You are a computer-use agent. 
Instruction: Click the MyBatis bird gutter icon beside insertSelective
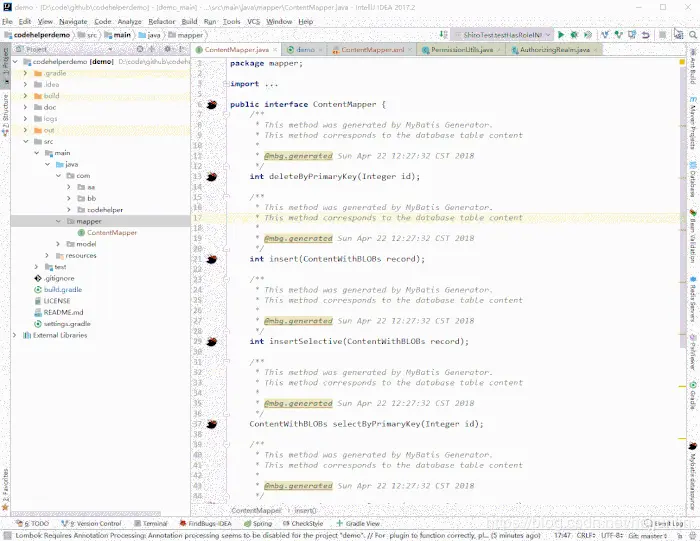coord(212,342)
